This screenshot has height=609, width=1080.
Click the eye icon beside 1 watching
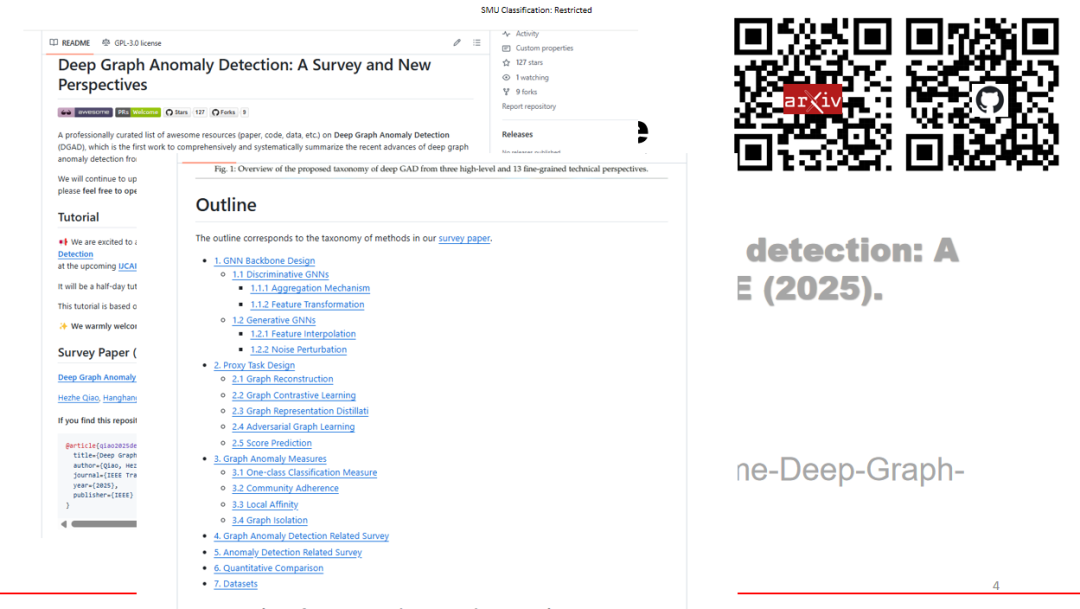coord(506,77)
